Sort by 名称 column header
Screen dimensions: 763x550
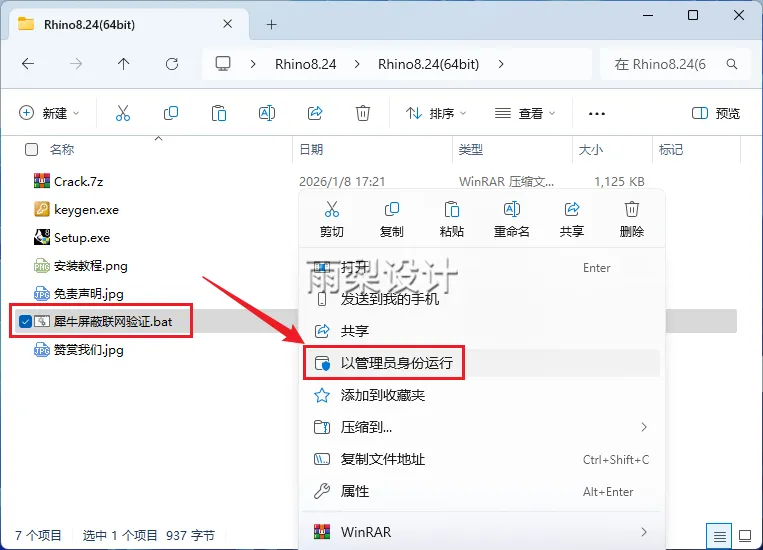pyautogui.click(x=62, y=149)
